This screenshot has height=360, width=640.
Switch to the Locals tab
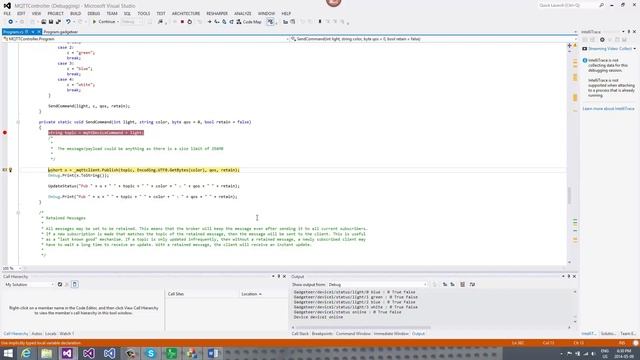(x=51, y=333)
